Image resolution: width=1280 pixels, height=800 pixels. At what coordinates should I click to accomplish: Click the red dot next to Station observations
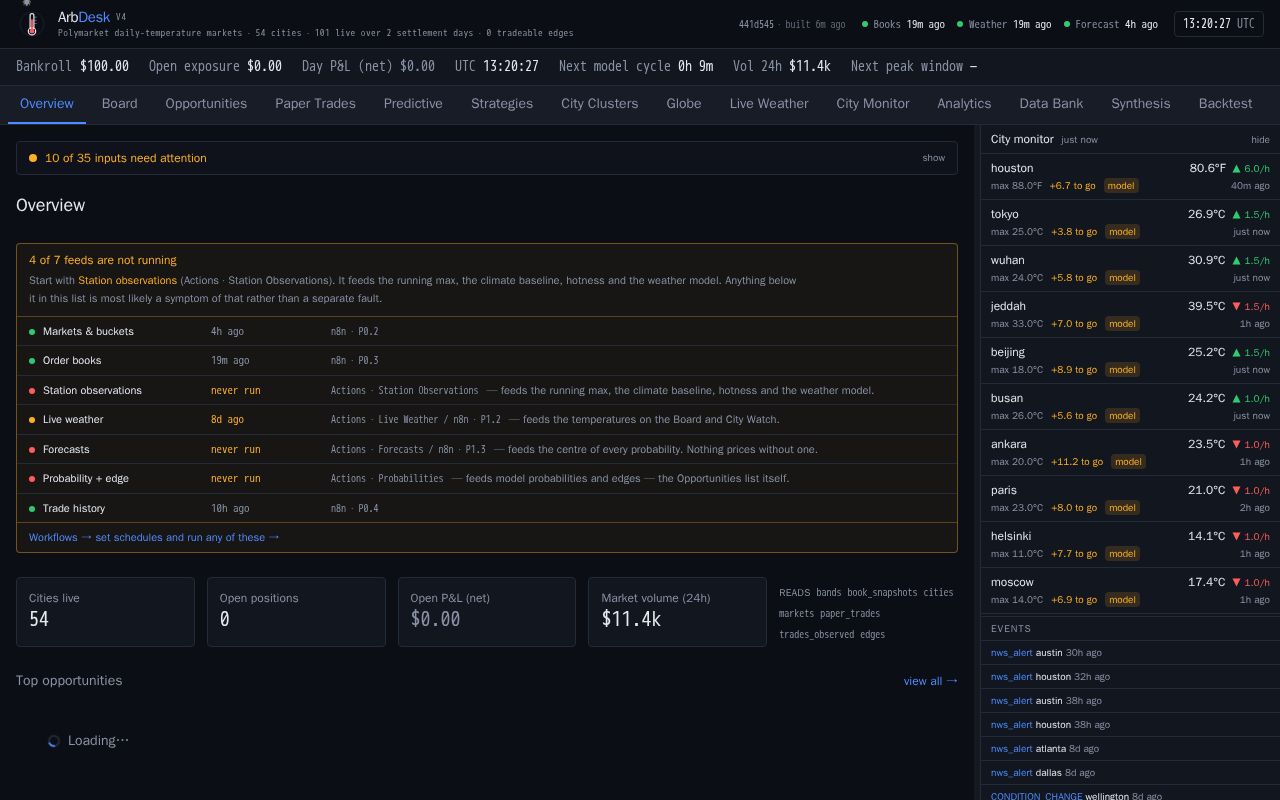tap(32, 391)
